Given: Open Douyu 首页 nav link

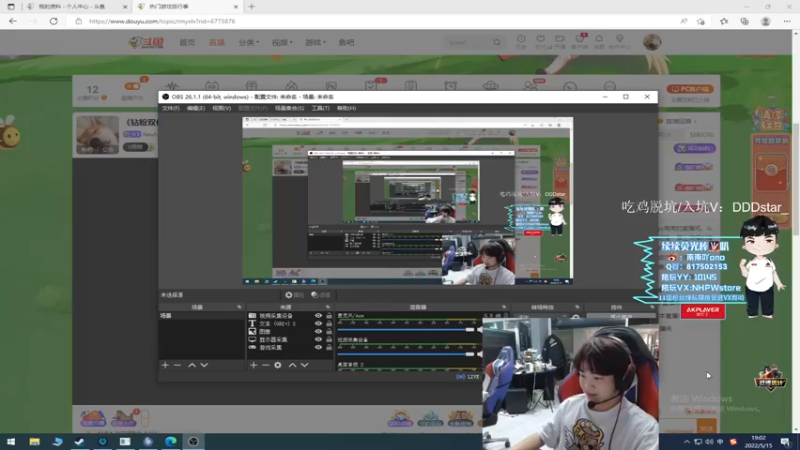Looking at the screenshot, I should (x=187, y=42).
